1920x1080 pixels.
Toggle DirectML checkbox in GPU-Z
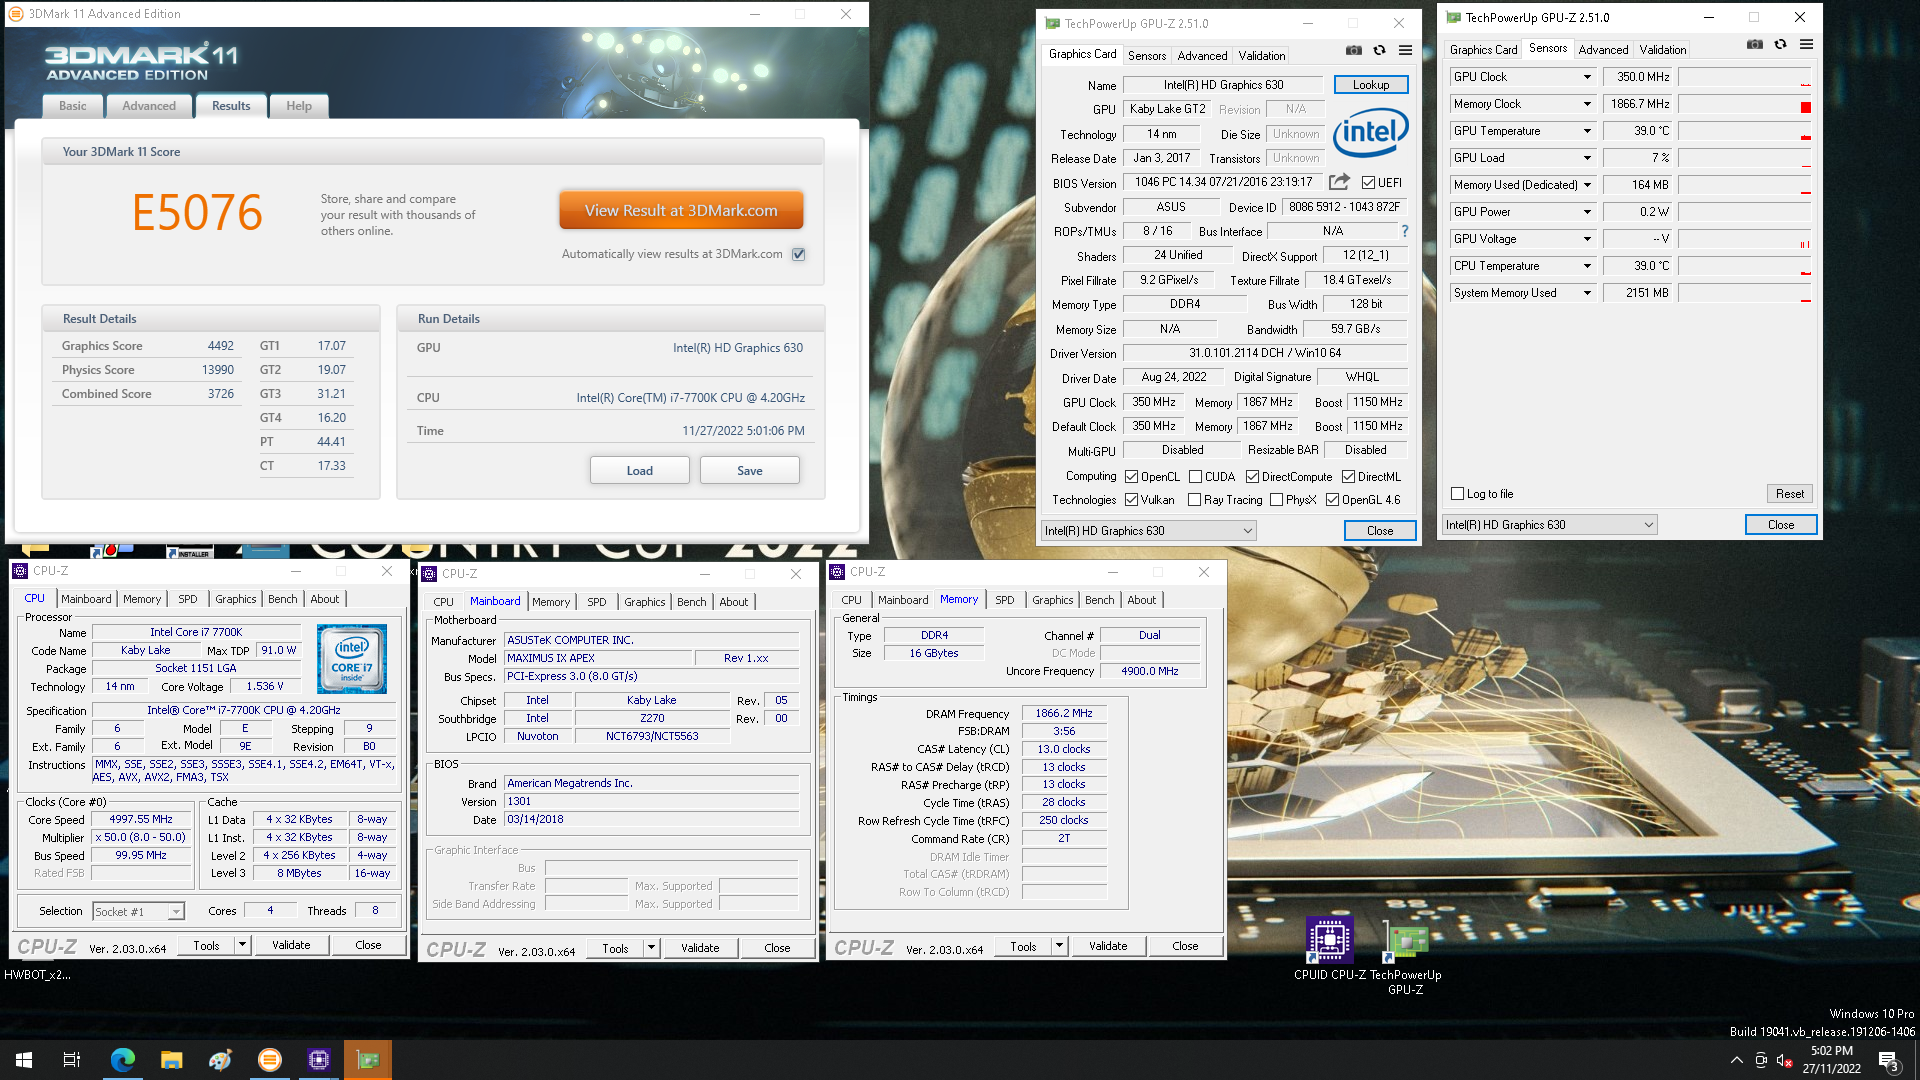[x=1348, y=477]
